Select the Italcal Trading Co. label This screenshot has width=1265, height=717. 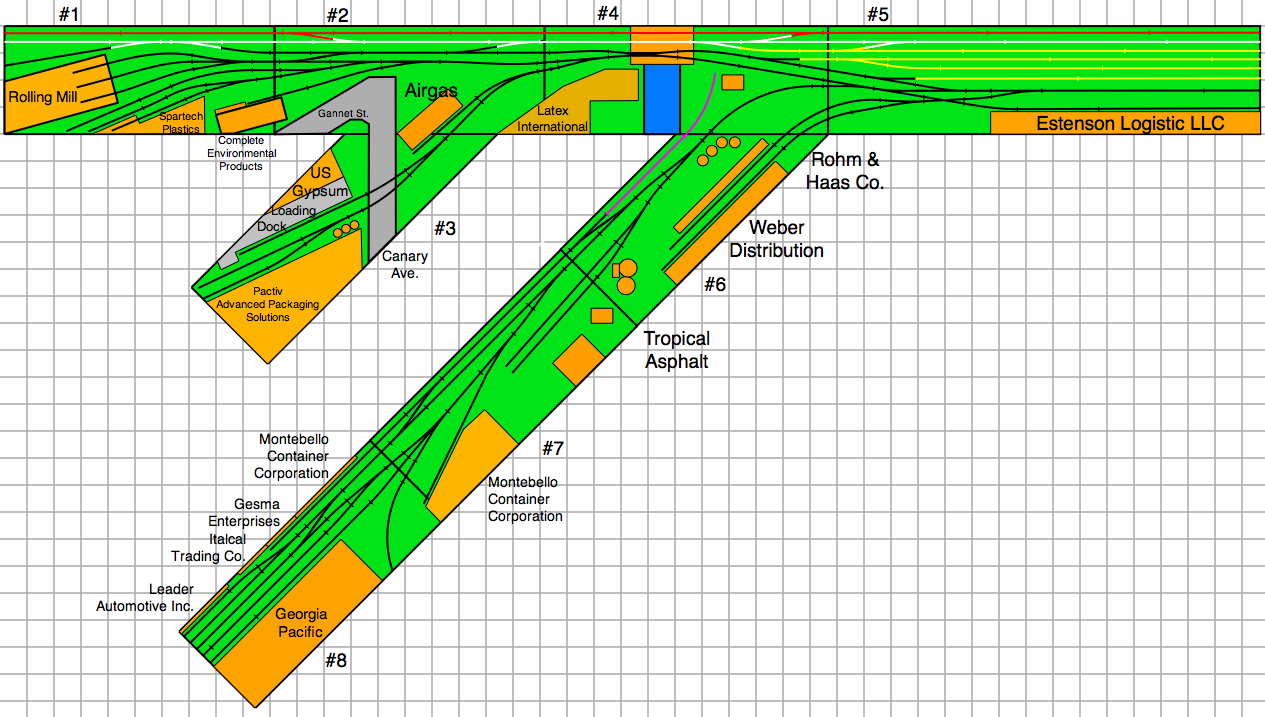click(x=208, y=548)
